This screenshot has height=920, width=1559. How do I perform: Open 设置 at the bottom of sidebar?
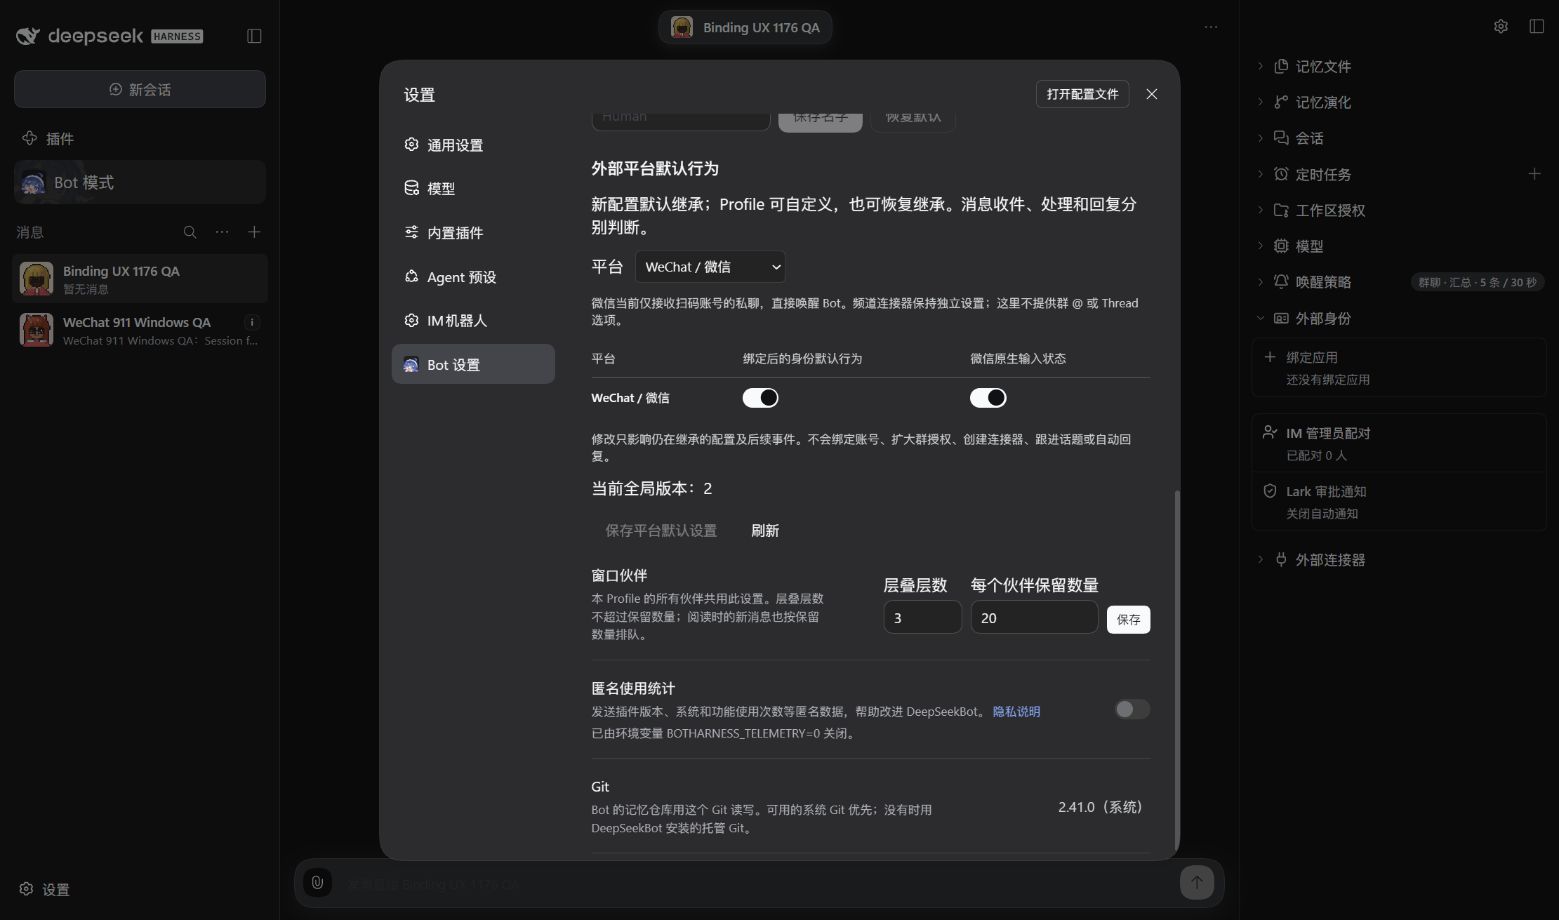45,889
